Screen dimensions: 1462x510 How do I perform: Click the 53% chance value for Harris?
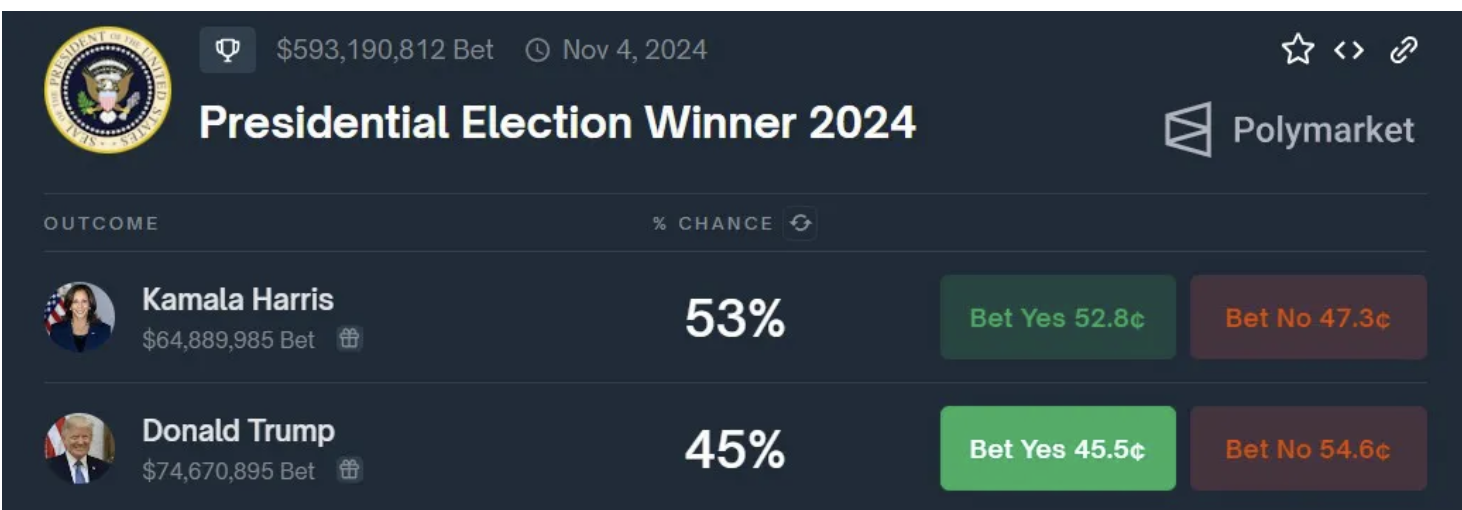(x=735, y=319)
